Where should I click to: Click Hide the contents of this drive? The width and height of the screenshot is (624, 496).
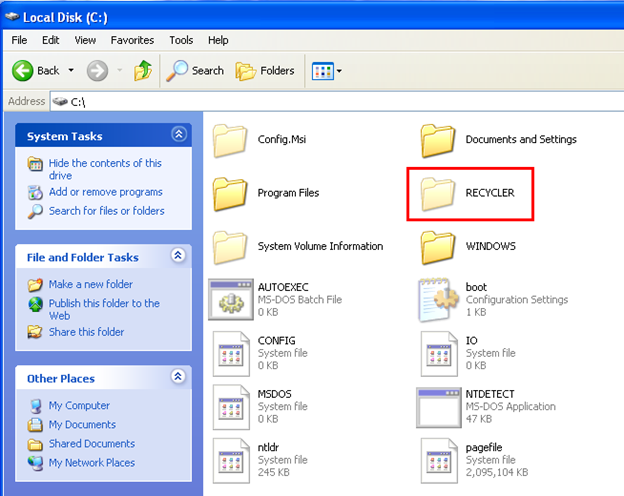(104, 169)
